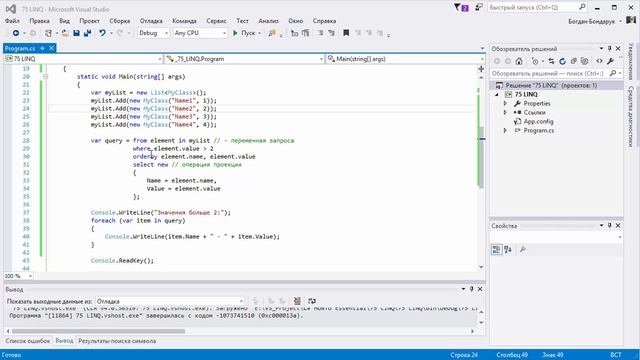Click the Home icon in Solution Explorer
Viewport: 640px width, 360px height.
[x=519, y=61]
